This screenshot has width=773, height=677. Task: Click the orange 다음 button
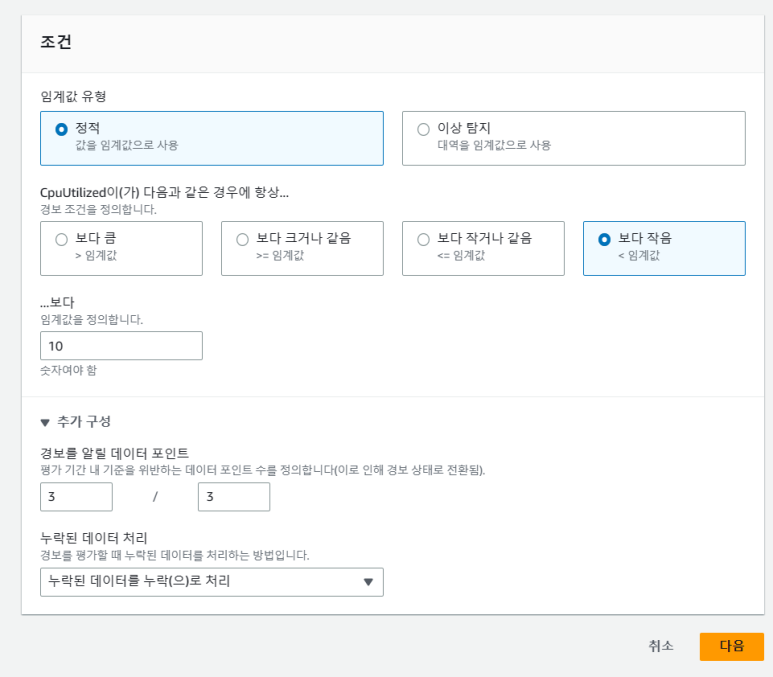point(732,646)
